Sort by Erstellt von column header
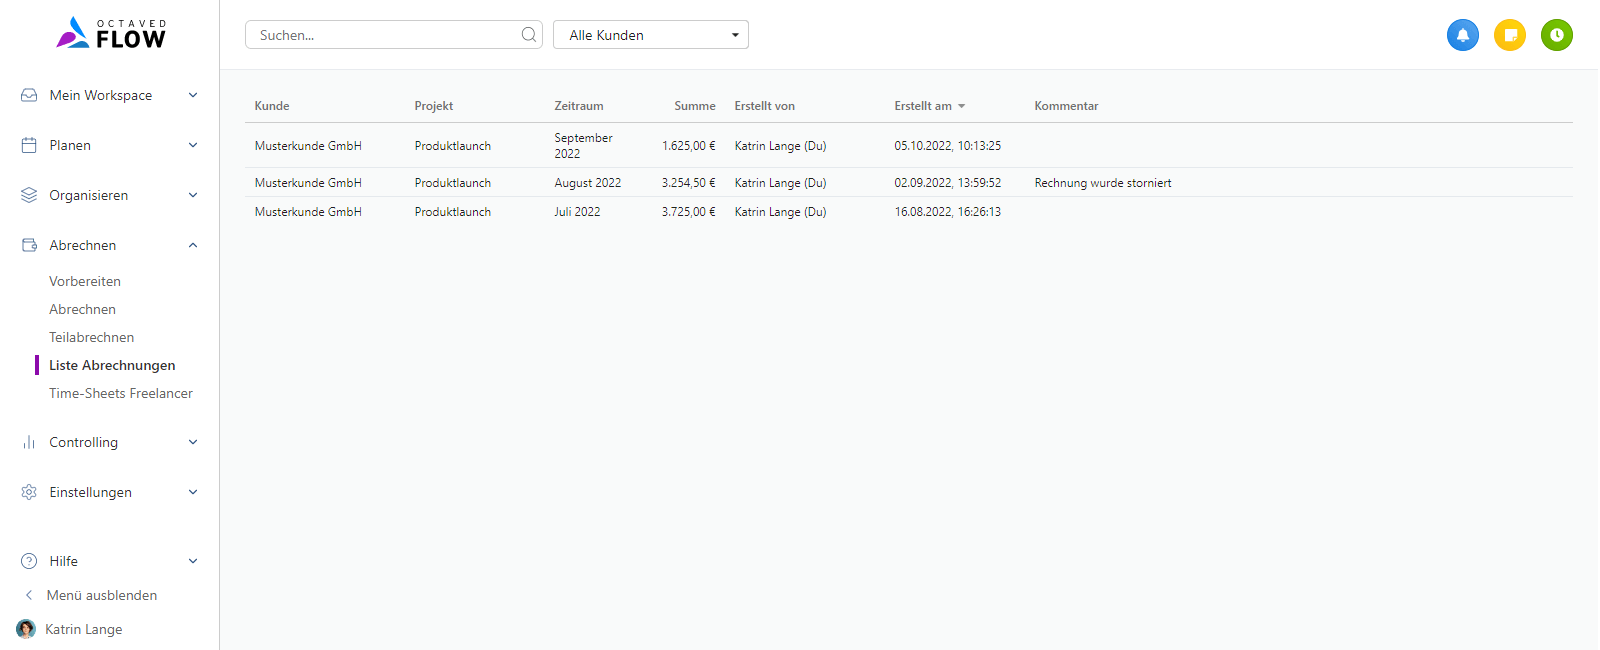Screen dimensions: 1600x650 pyautogui.click(x=765, y=106)
